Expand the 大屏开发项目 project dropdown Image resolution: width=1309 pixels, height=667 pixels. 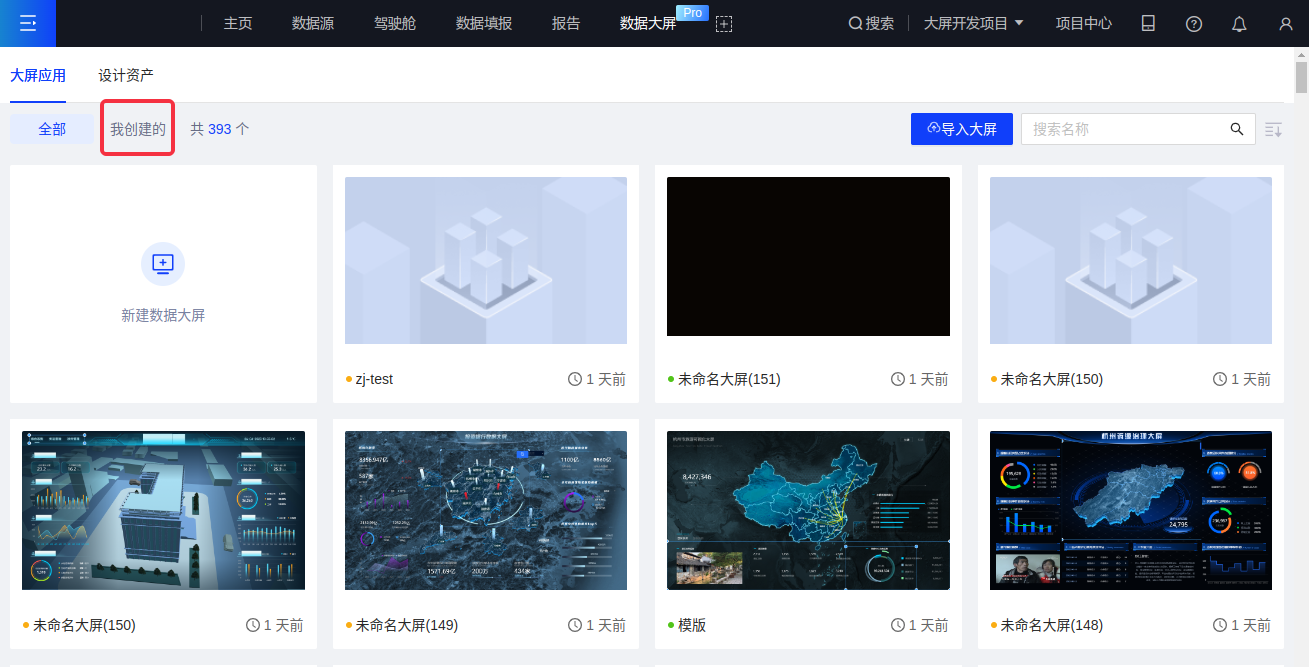coord(973,23)
